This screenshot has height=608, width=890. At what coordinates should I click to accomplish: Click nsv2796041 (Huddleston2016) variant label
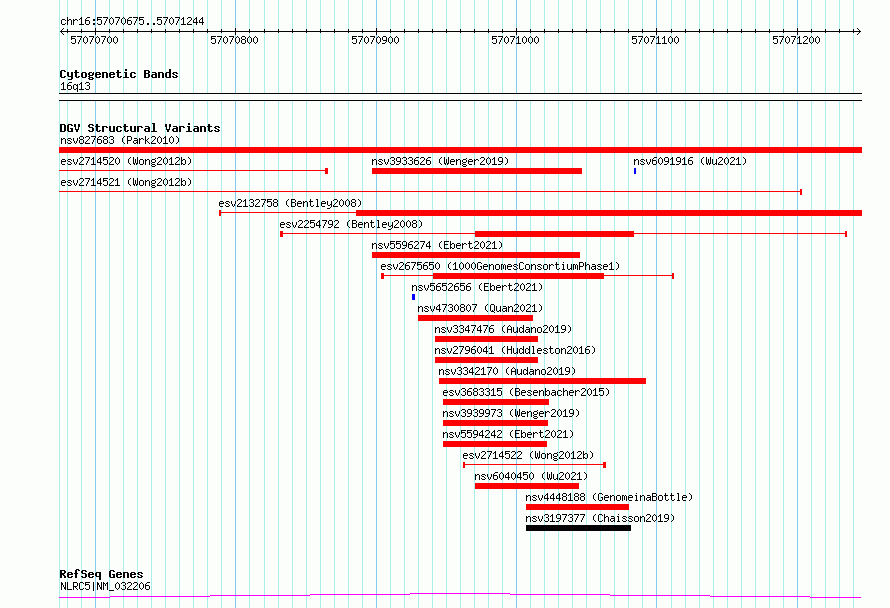(515, 350)
